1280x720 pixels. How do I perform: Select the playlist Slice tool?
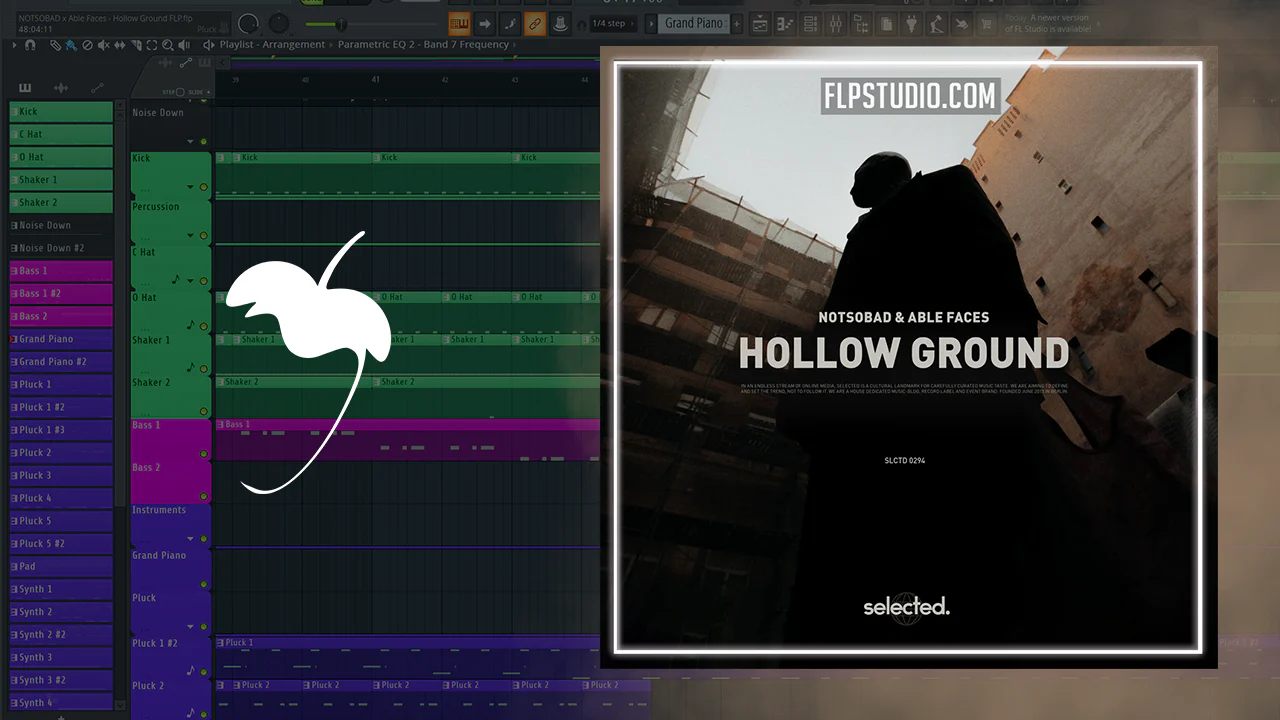pos(135,45)
